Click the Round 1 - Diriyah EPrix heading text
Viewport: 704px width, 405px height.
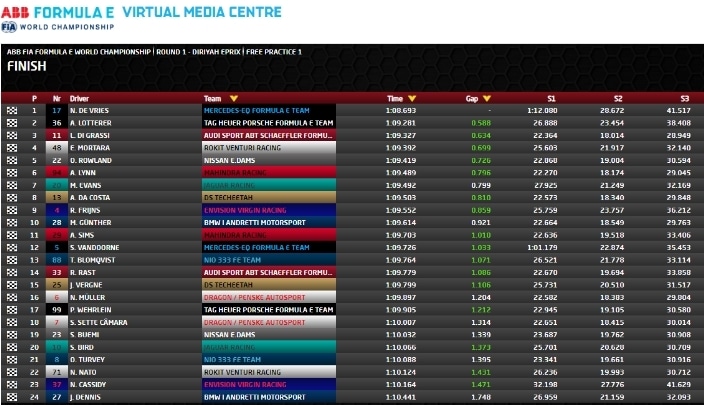198,52
